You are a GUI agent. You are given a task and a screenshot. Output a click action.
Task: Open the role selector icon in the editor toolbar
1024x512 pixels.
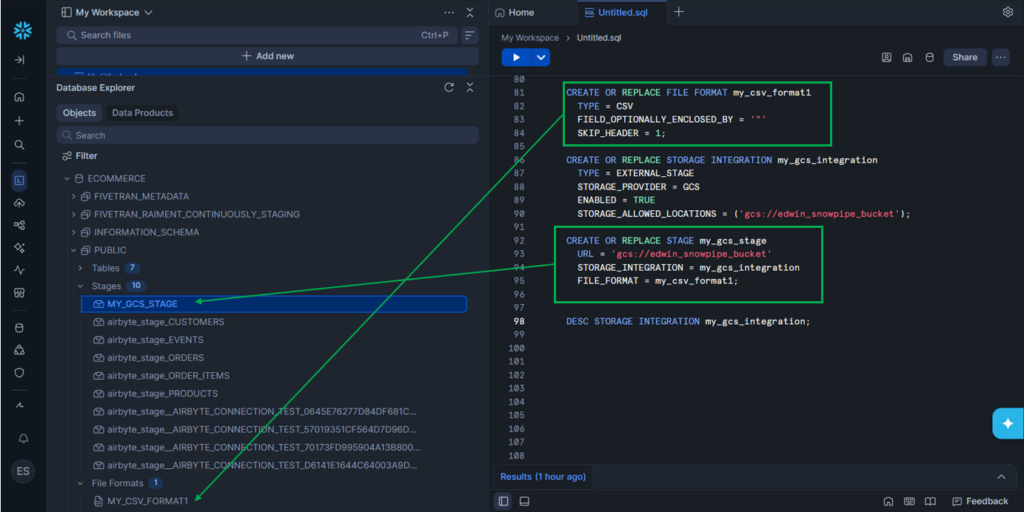[x=886, y=57]
